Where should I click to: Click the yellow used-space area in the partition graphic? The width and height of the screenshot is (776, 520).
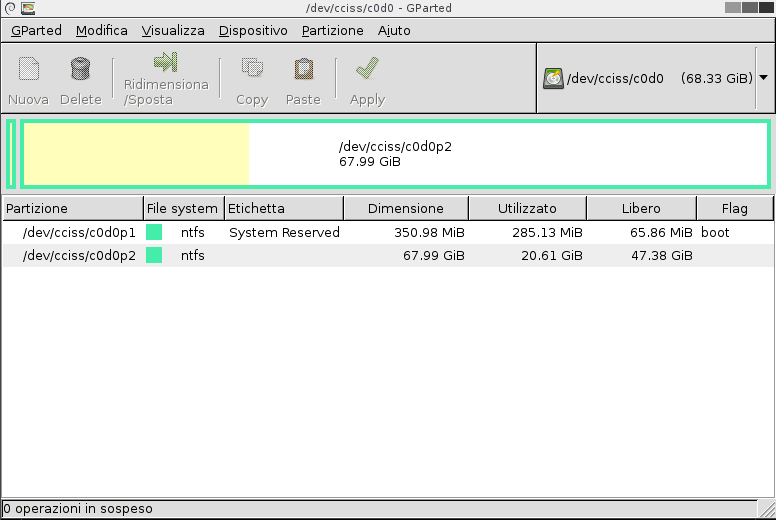135,154
